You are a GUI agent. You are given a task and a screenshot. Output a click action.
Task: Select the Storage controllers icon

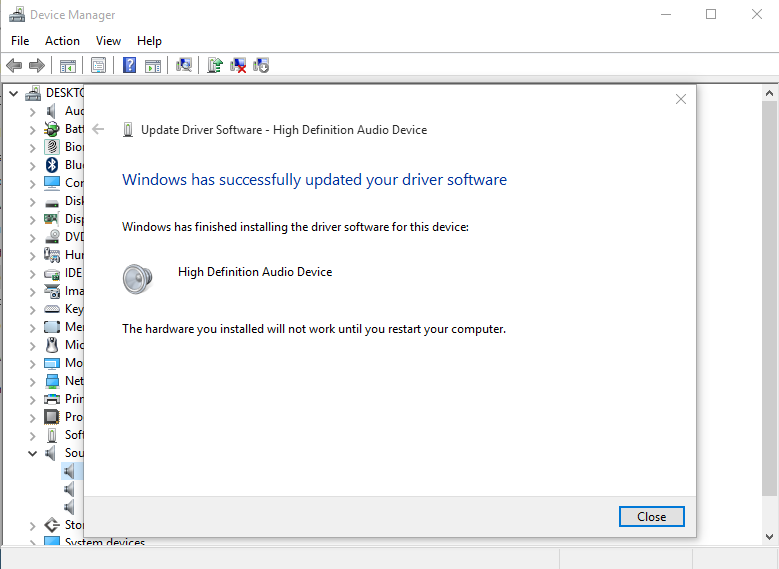click(52, 524)
